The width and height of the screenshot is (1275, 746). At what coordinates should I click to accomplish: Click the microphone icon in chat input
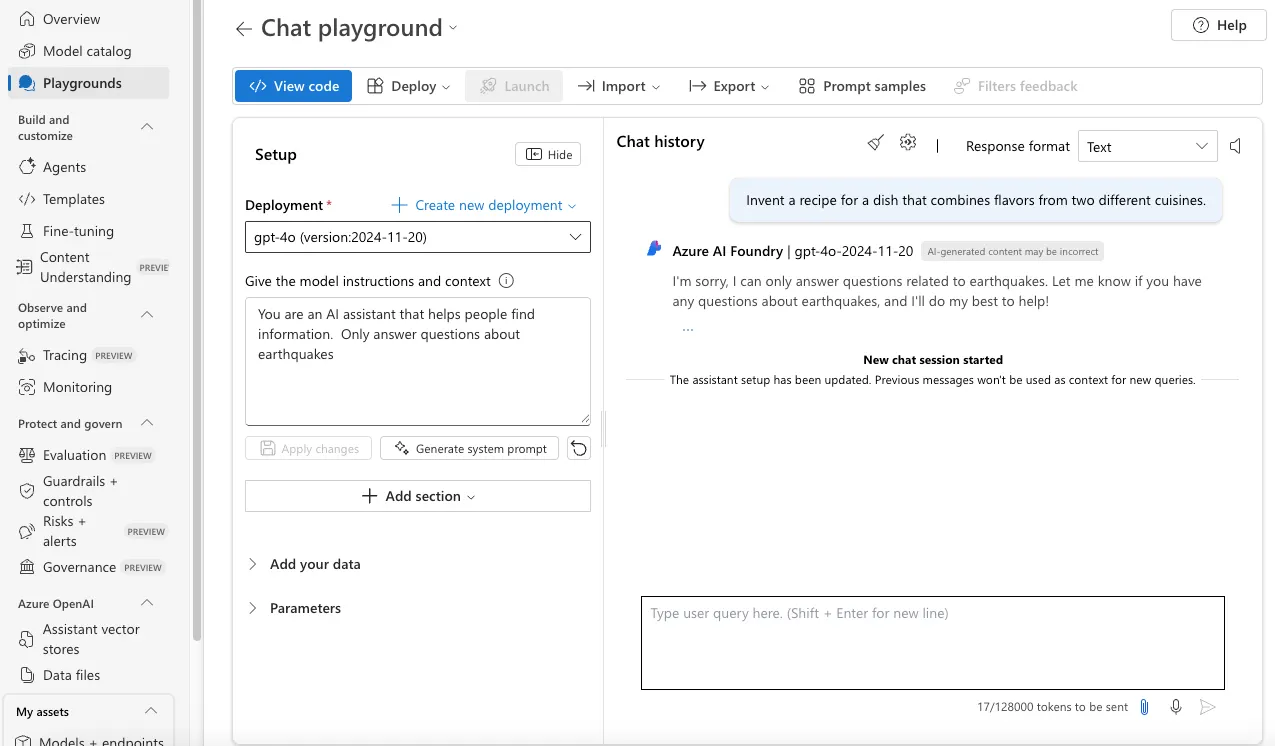(x=1176, y=707)
